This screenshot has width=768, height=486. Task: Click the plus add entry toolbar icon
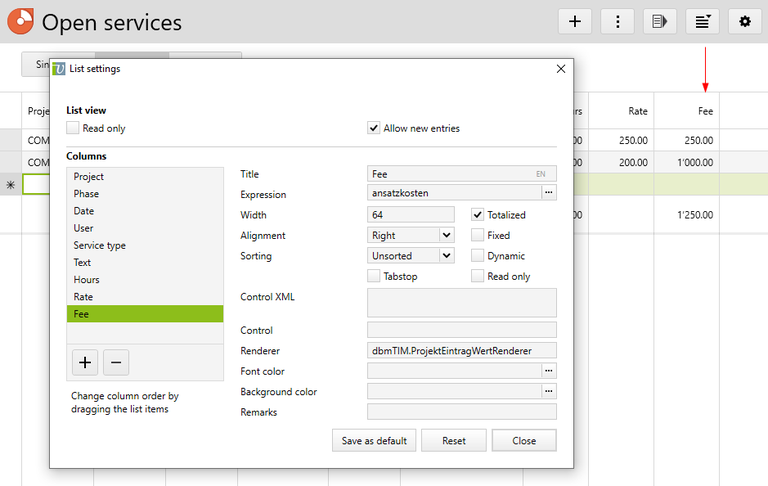click(x=575, y=22)
